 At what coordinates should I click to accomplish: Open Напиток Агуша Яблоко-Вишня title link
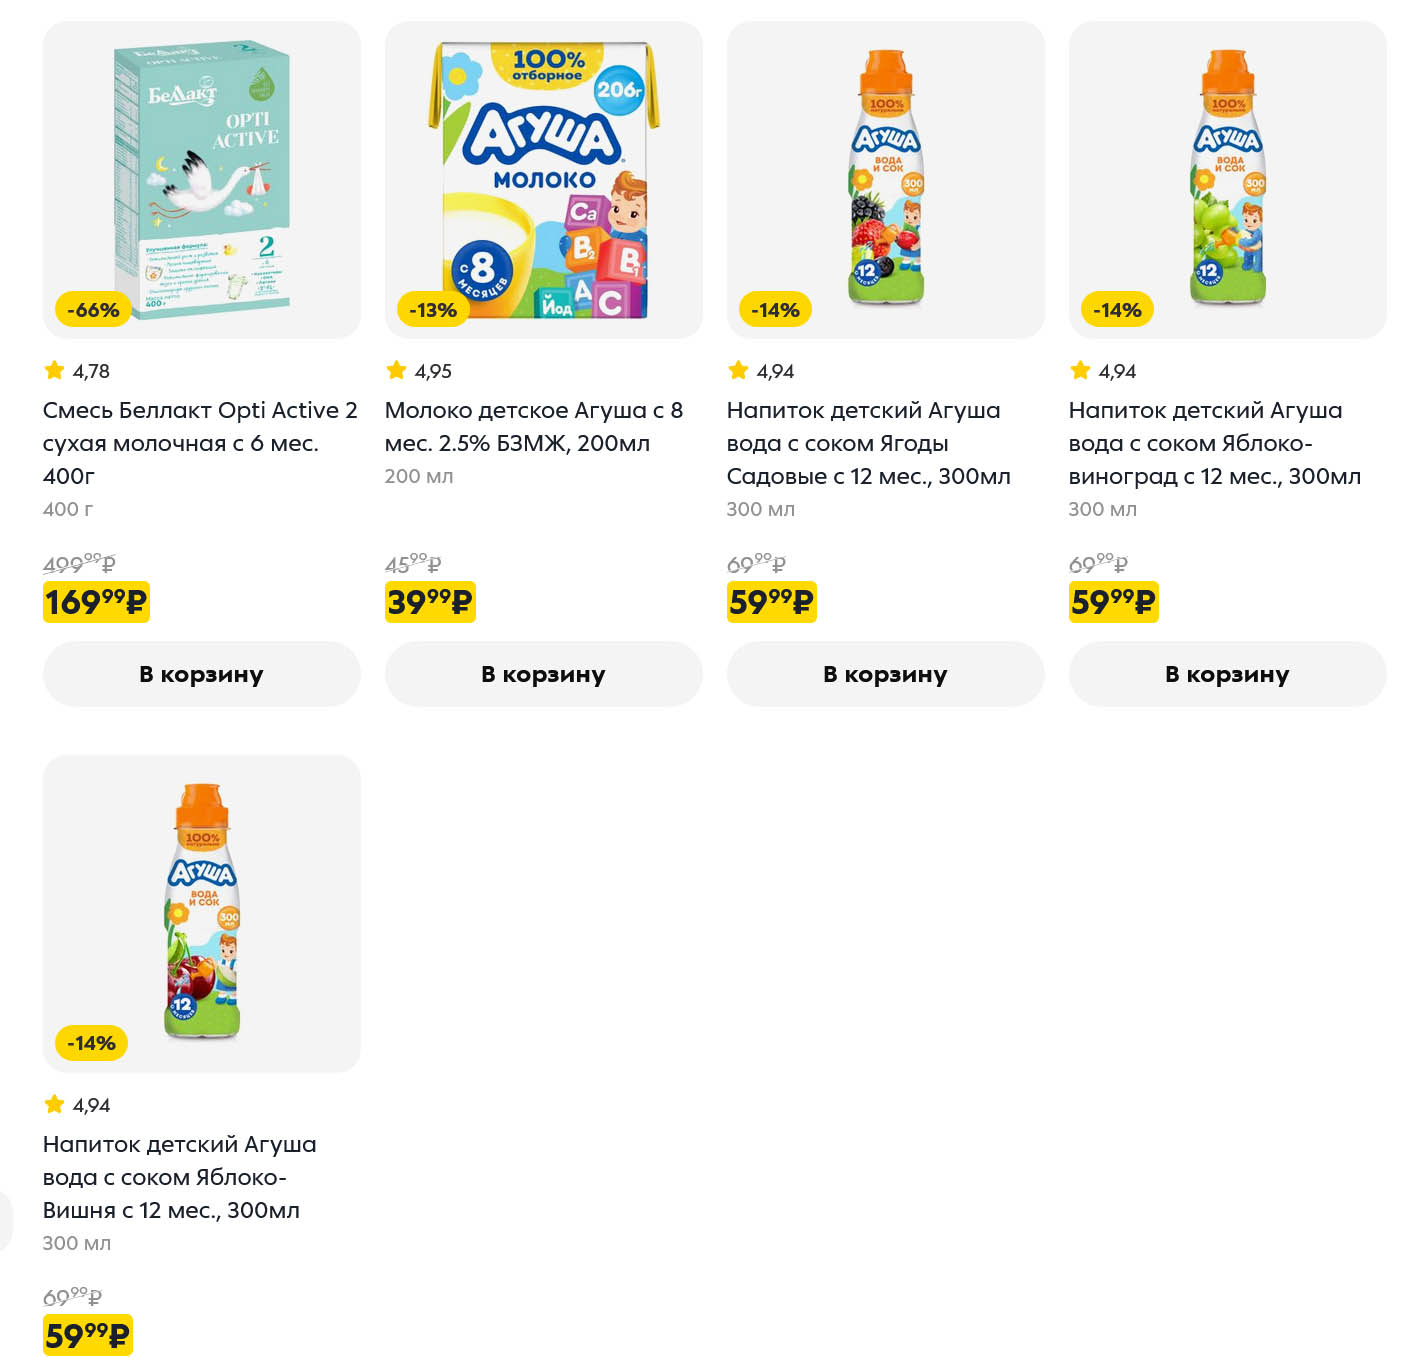(179, 1176)
